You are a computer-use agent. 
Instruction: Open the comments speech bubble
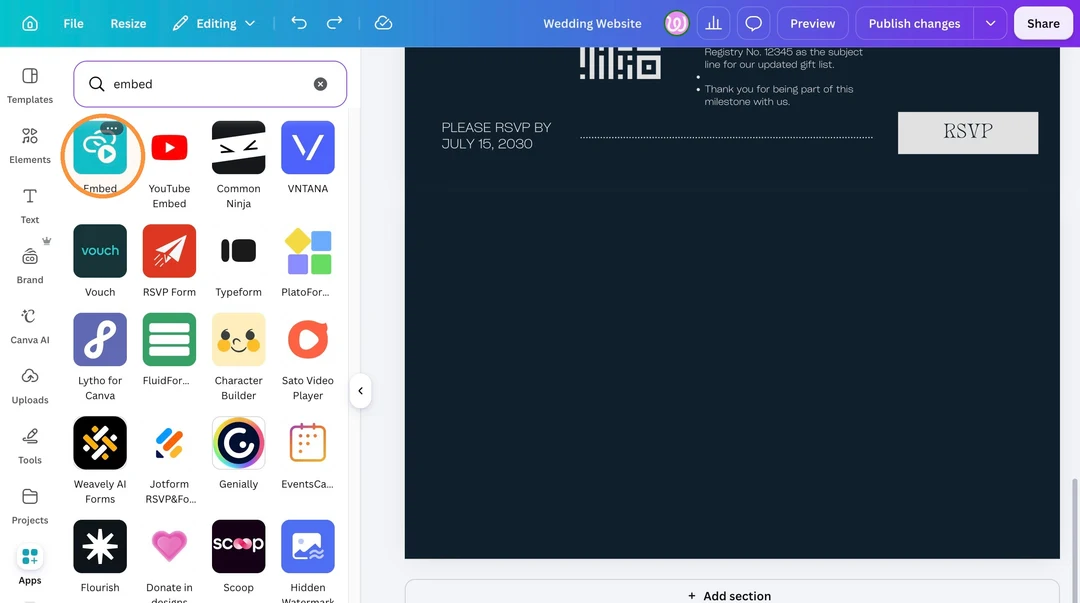tap(754, 23)
